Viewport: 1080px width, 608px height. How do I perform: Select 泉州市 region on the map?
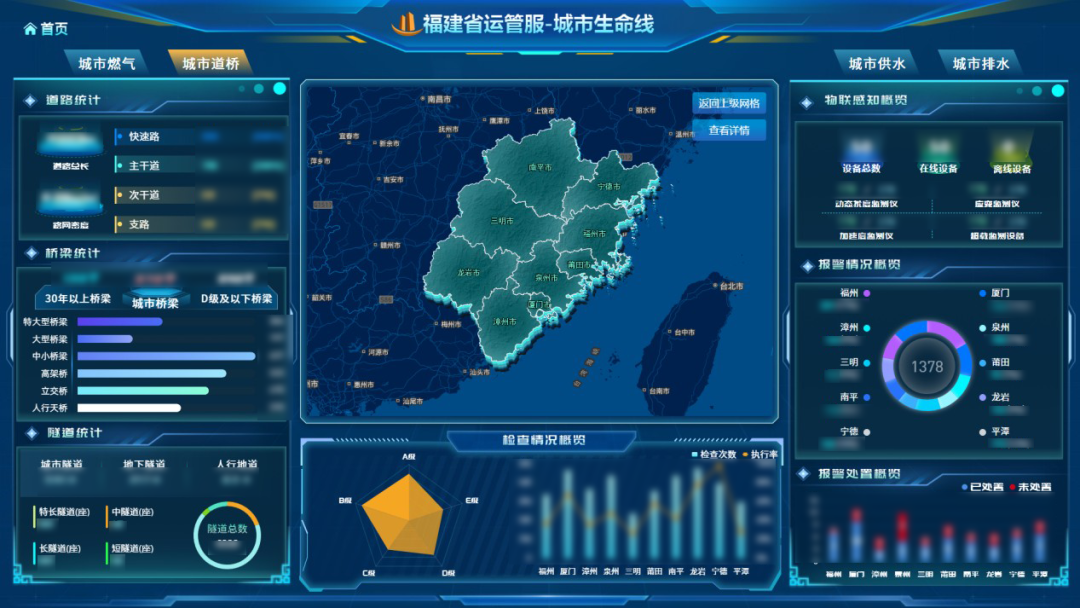tap(546, 277)
